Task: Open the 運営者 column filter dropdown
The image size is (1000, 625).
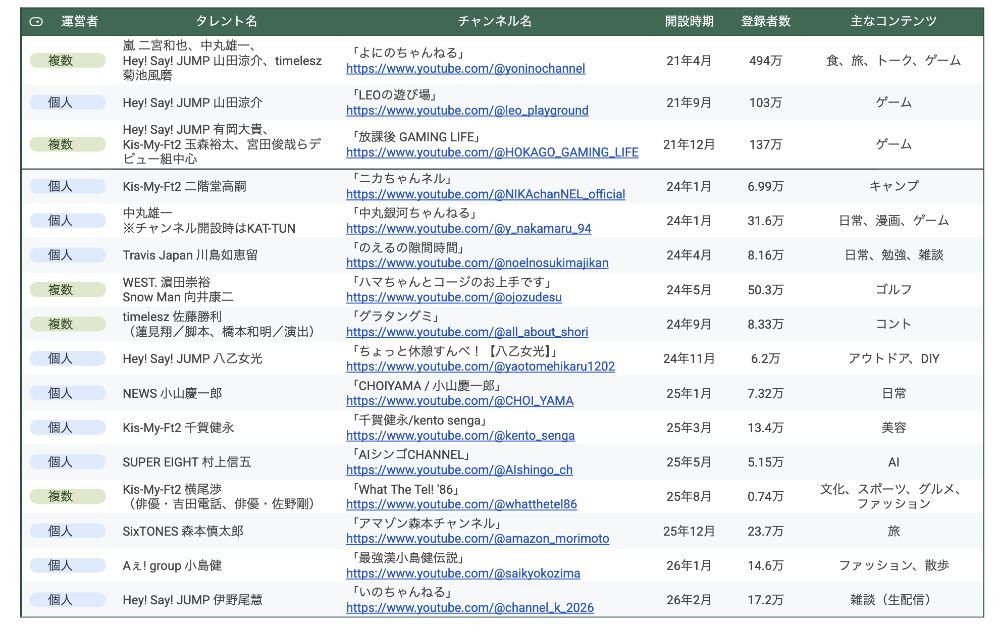Action: tap(37, 19)
